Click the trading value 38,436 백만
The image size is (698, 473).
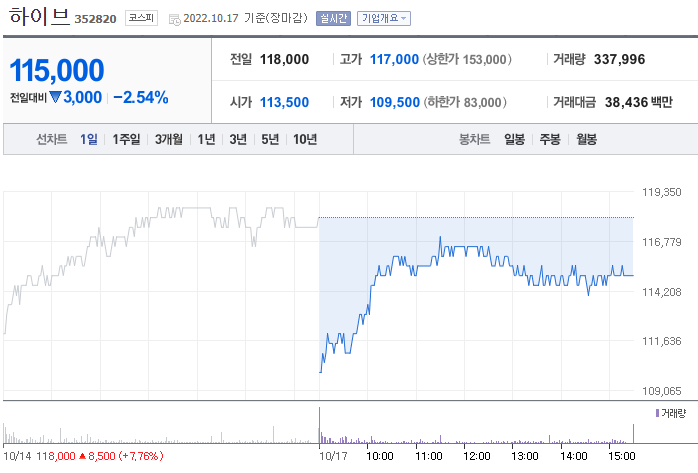pos(638,102)
